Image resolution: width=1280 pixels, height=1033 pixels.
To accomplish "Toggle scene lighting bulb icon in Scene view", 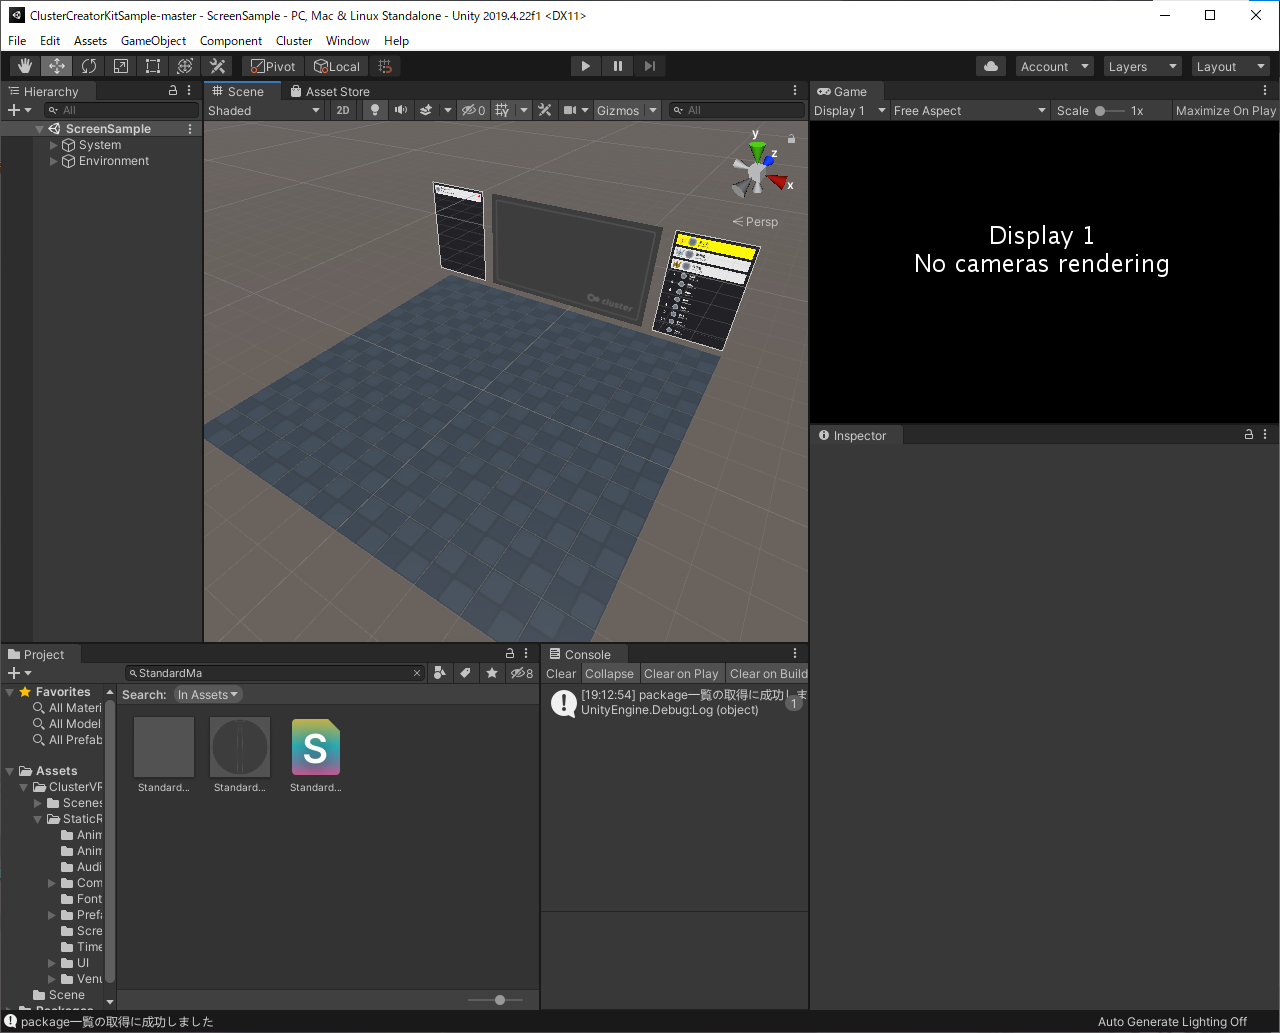I will (x=374, y=110).
